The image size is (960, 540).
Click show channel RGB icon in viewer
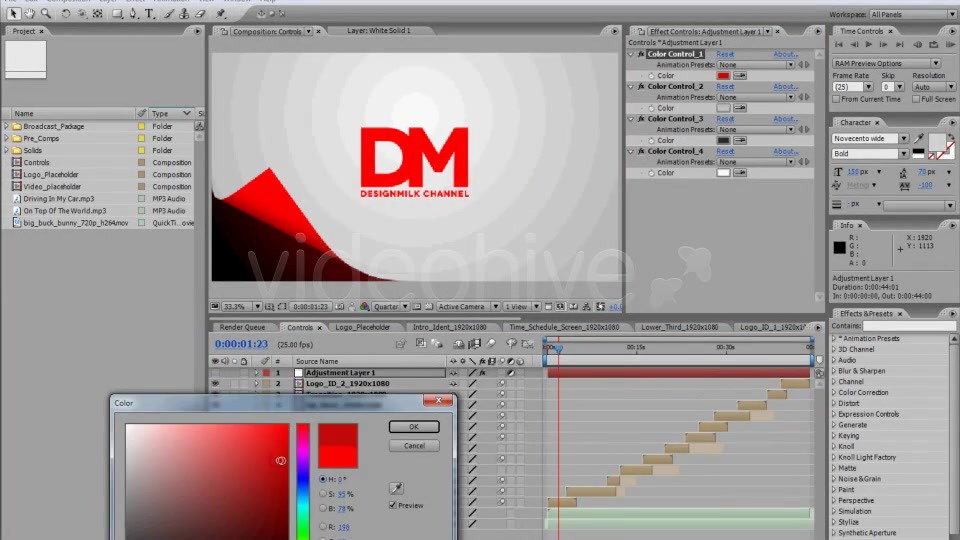pos(364,307)
